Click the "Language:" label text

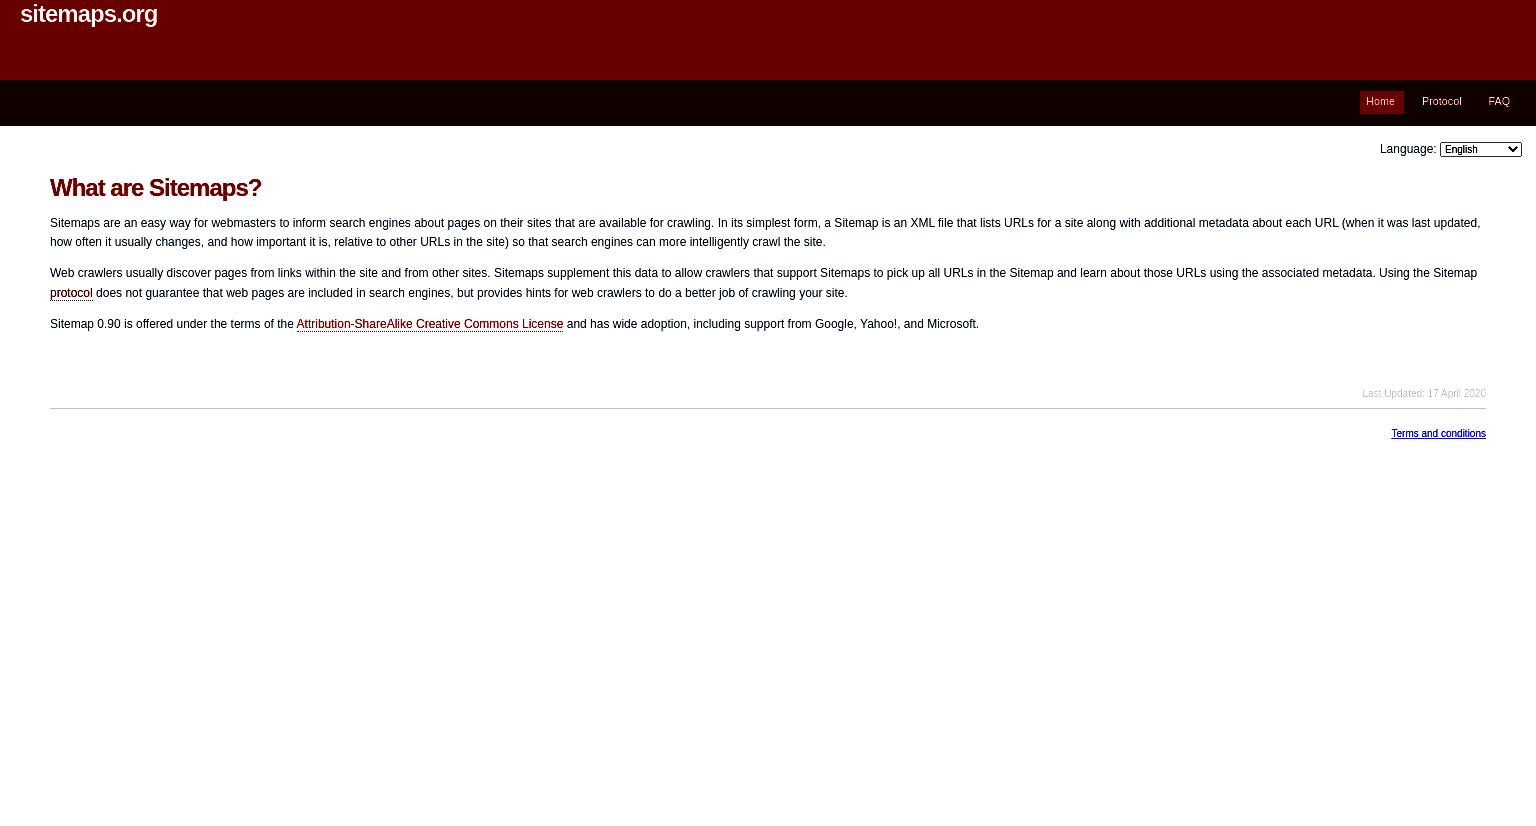[x=1408, y=149]
